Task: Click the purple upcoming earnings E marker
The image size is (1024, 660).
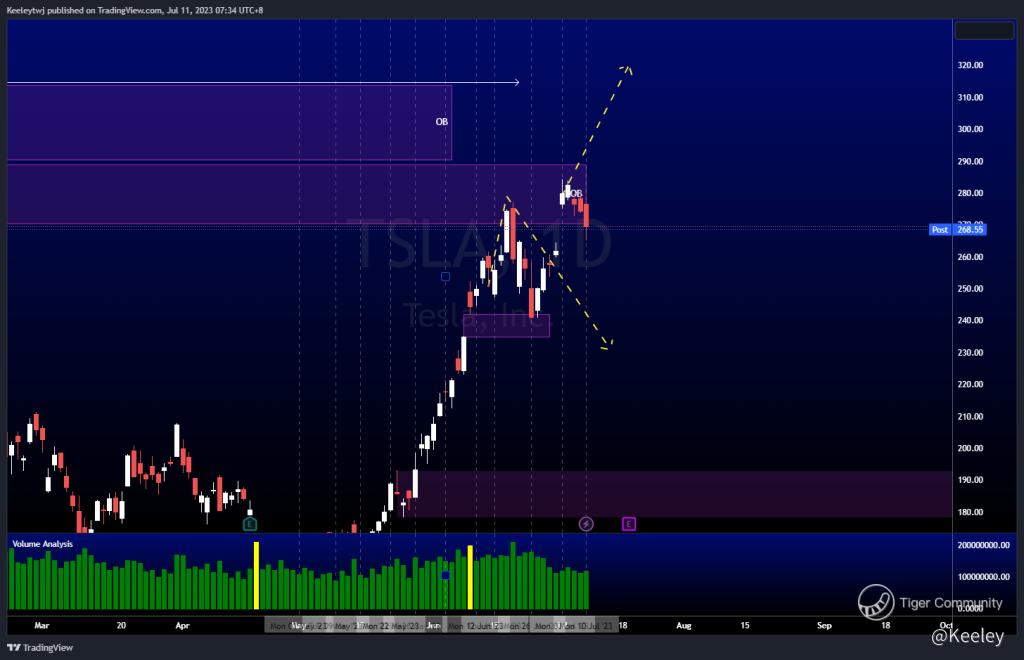Action: (628, 524)
